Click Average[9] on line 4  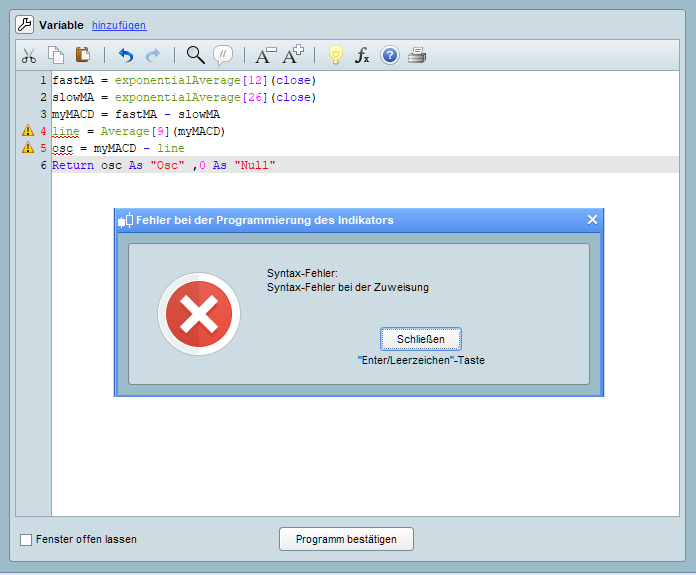click(135, 131)
